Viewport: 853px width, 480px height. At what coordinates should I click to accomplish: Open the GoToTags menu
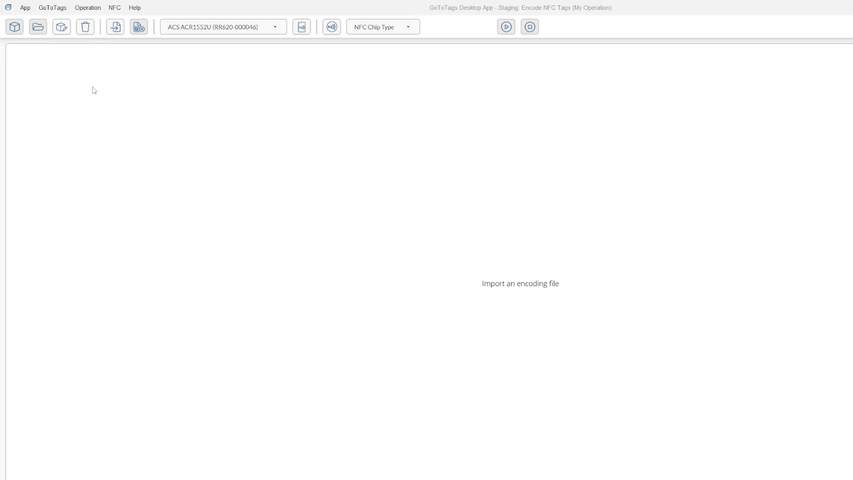pos(52,8)
